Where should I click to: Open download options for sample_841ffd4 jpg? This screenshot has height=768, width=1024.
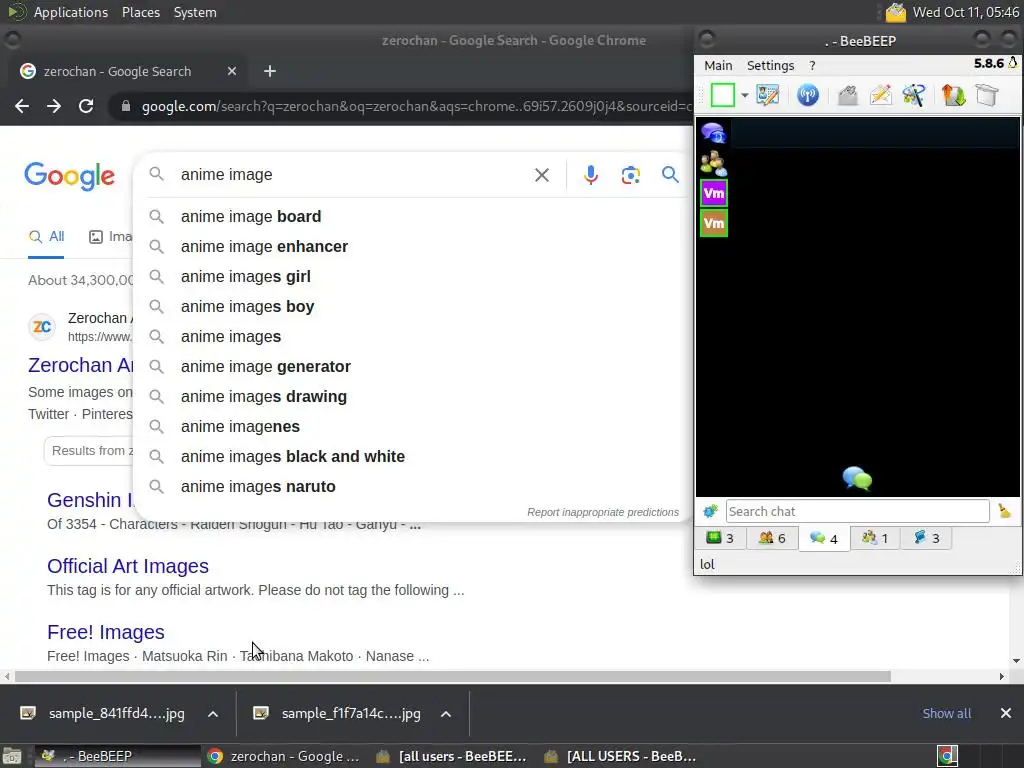tap(213, 714)
